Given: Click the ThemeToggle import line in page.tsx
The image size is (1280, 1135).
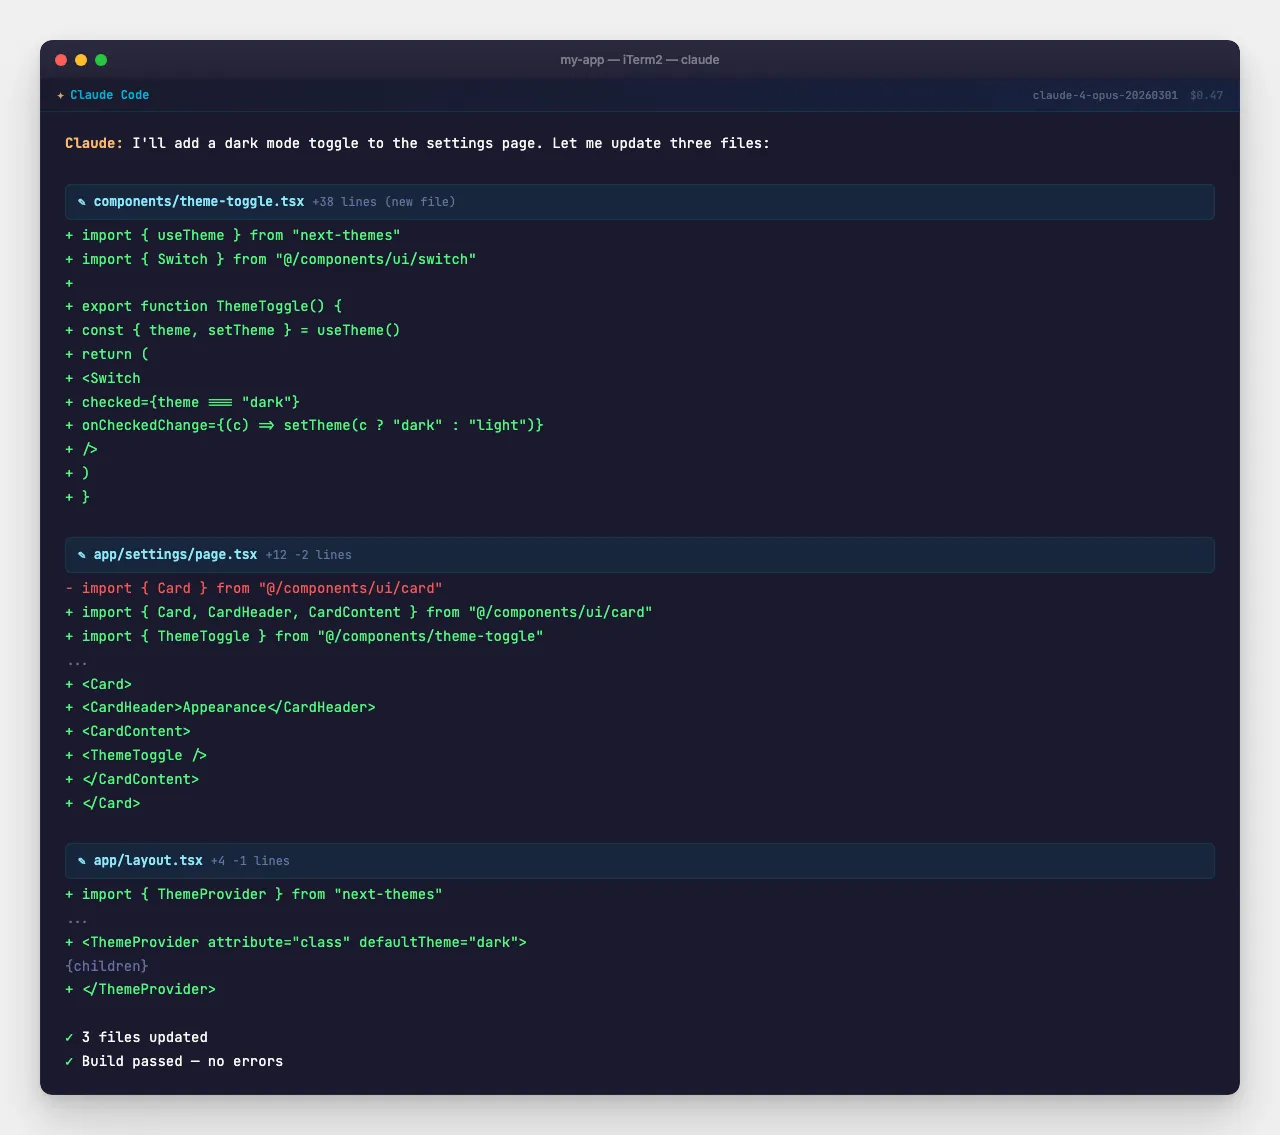Looking at the screenshot, I should 304,636.
